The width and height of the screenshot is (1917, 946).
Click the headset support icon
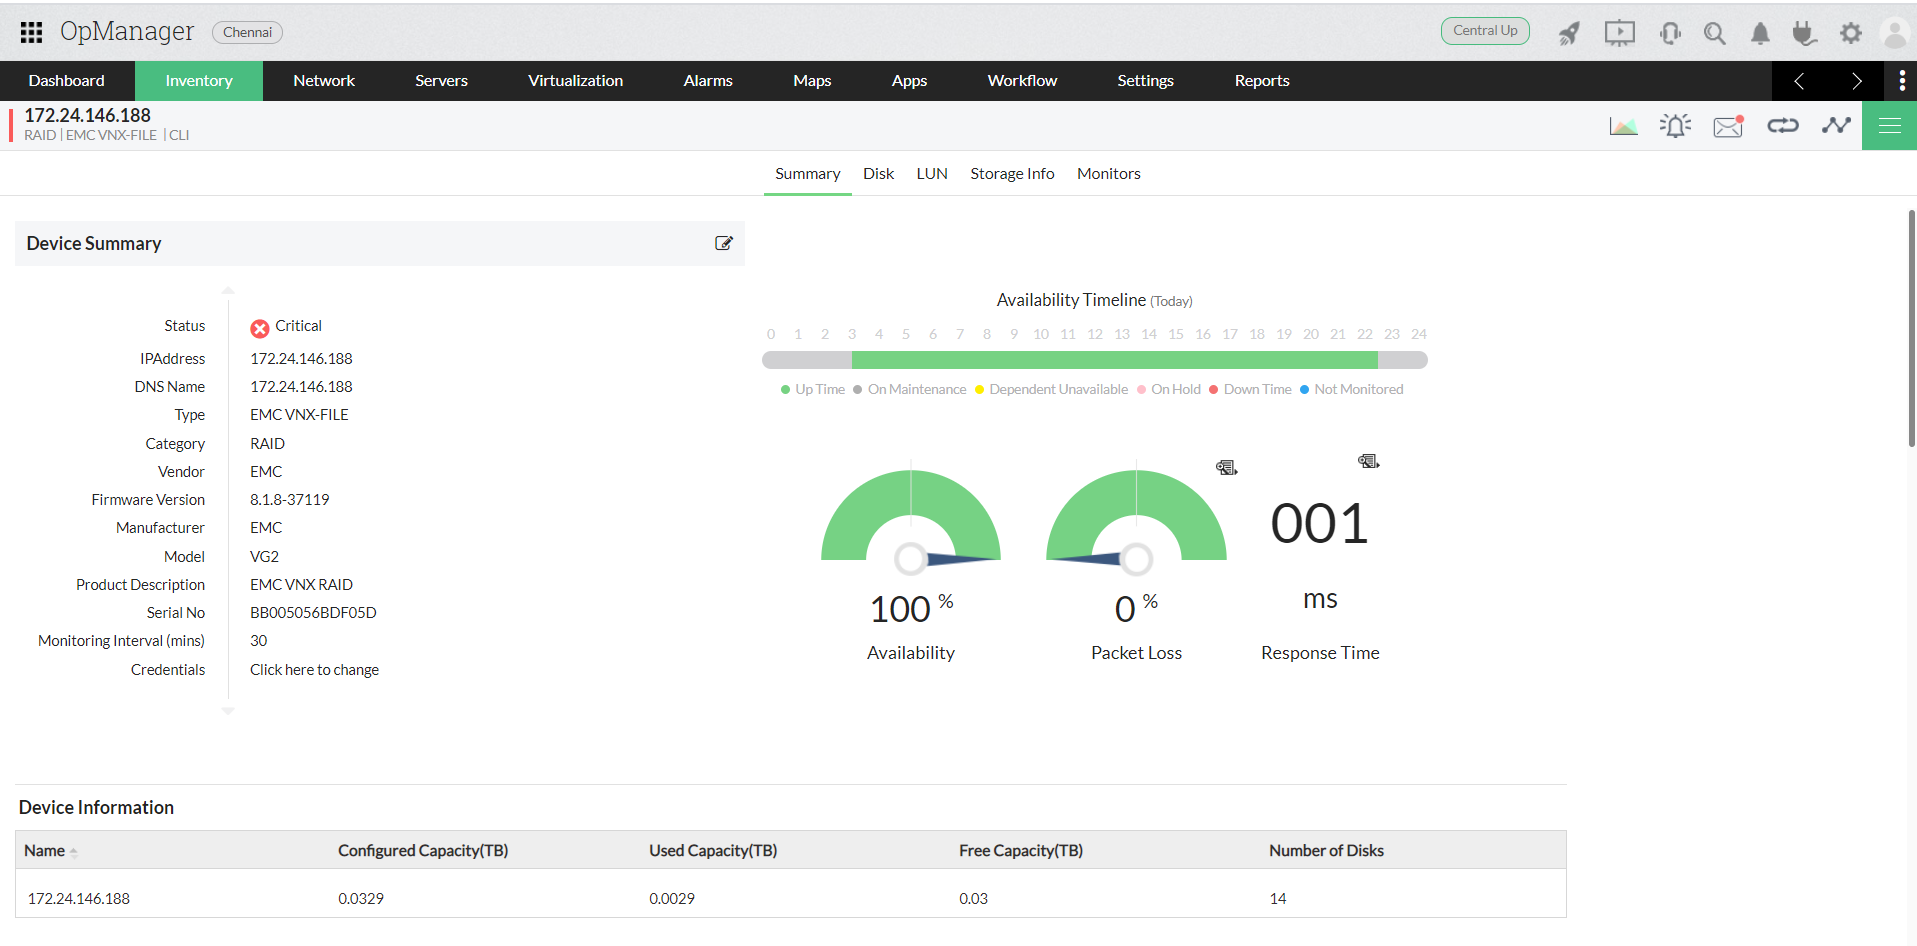coord(1670,33)
